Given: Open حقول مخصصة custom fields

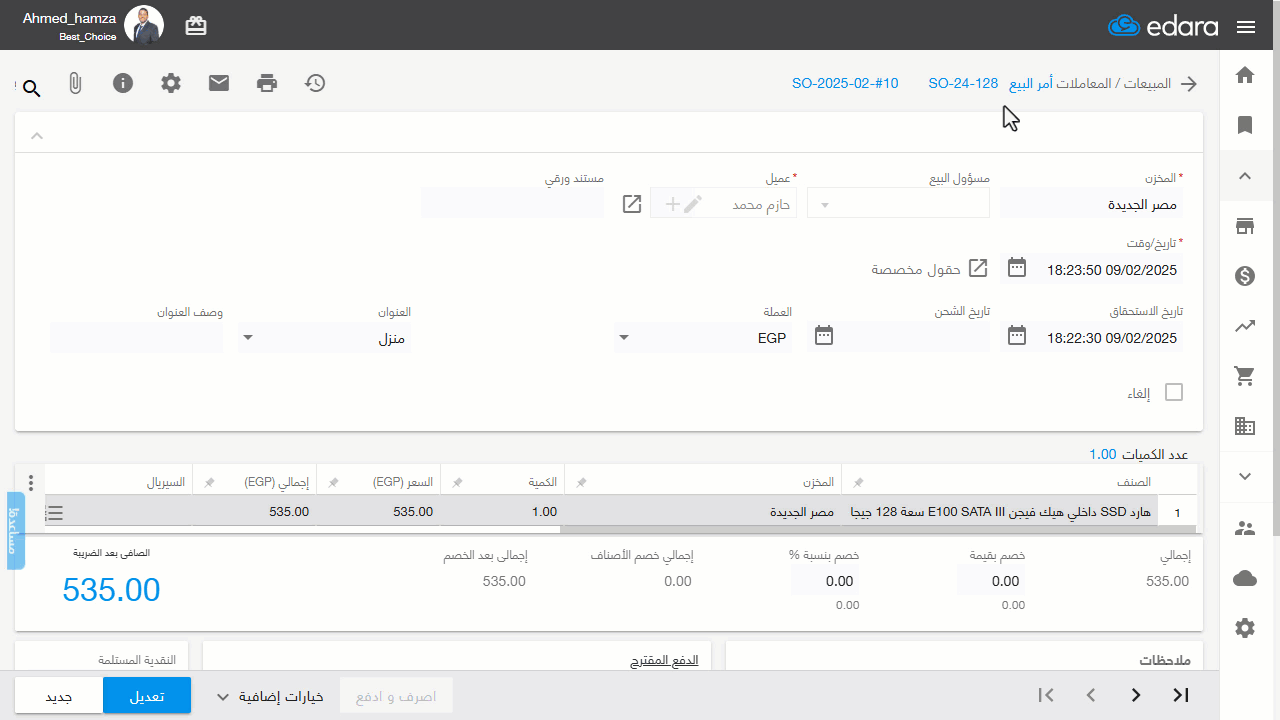Looking at the screenshot, I should point(929,269).
